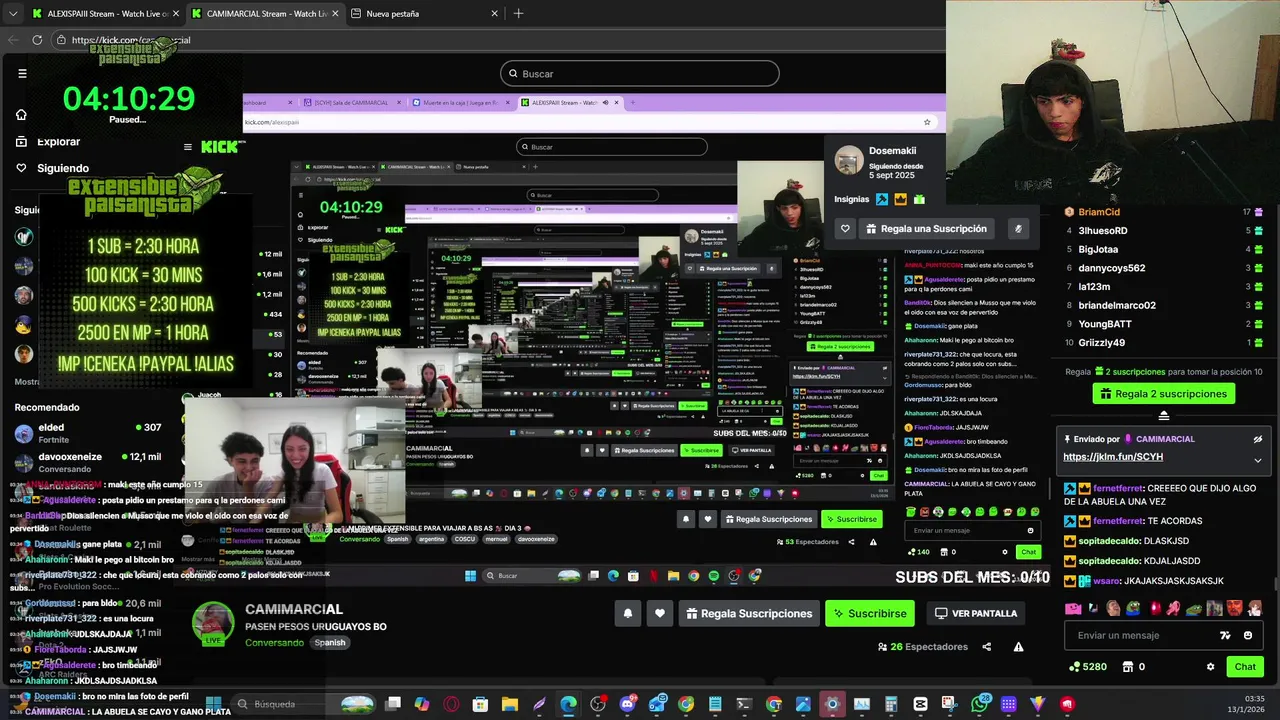
Task: Report the stream with warning triangle icon
Action: [x=1018, y=647]
